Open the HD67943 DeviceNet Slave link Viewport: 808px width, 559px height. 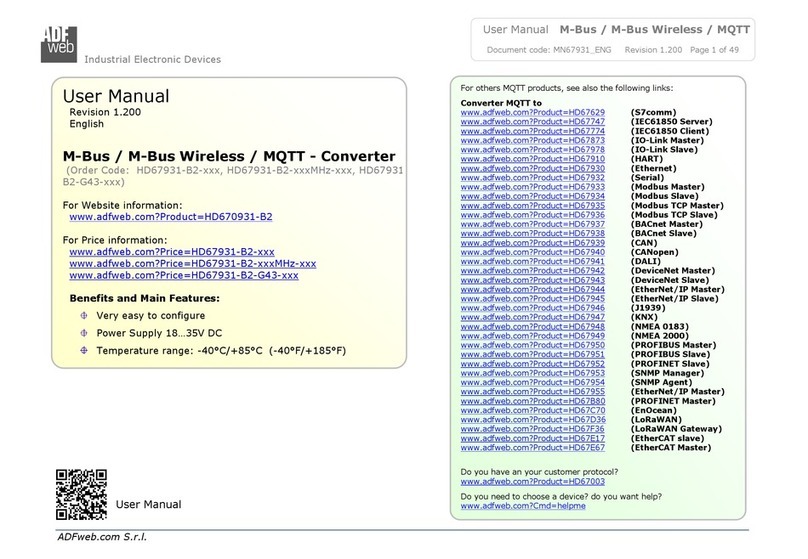pos(533,280)
